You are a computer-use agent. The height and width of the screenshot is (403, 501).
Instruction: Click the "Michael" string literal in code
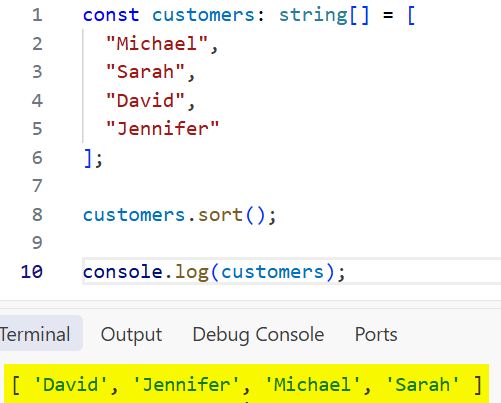coord(157,44)
